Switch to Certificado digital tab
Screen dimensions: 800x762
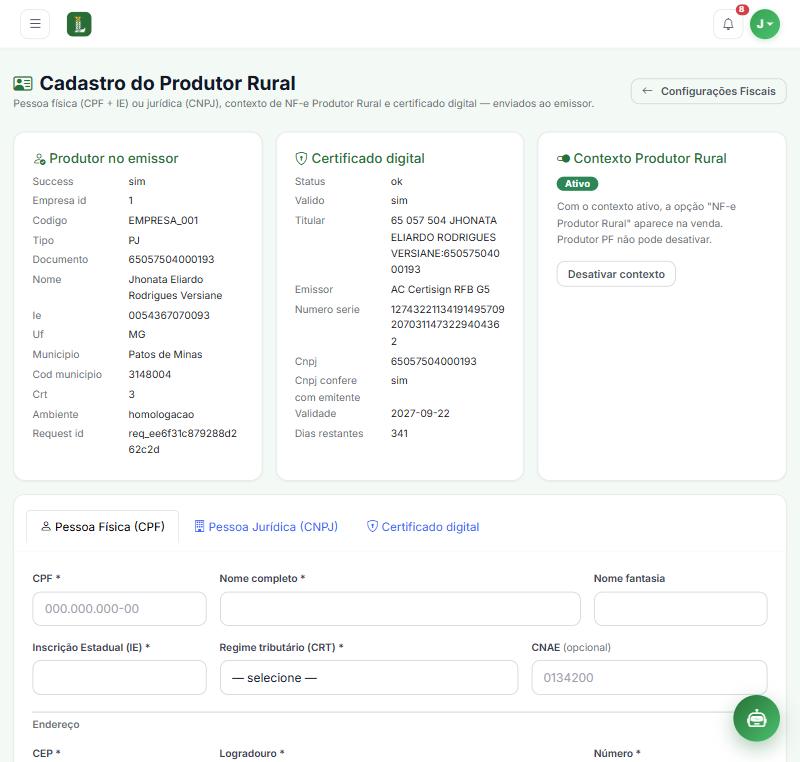click(423, 527)
